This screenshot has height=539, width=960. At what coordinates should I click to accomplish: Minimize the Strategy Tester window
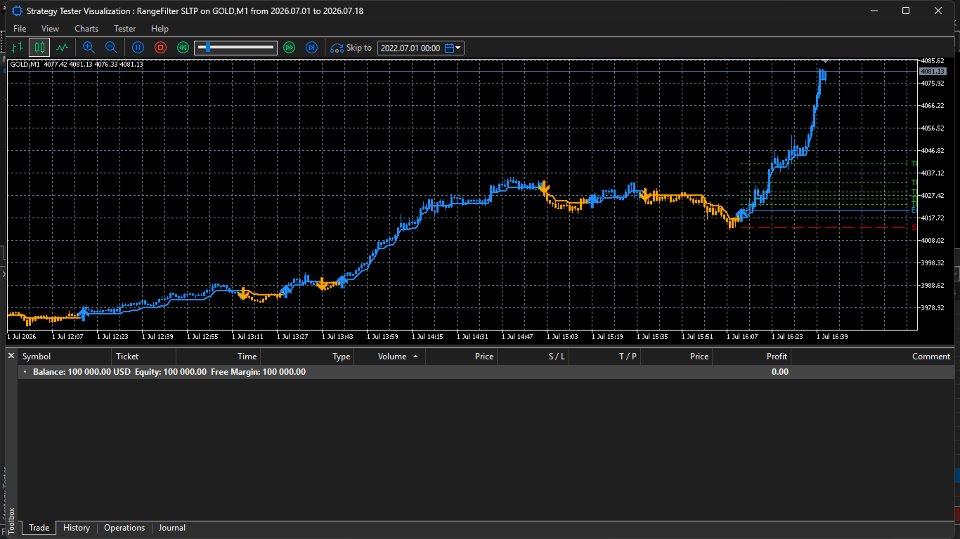pos(874,10)
